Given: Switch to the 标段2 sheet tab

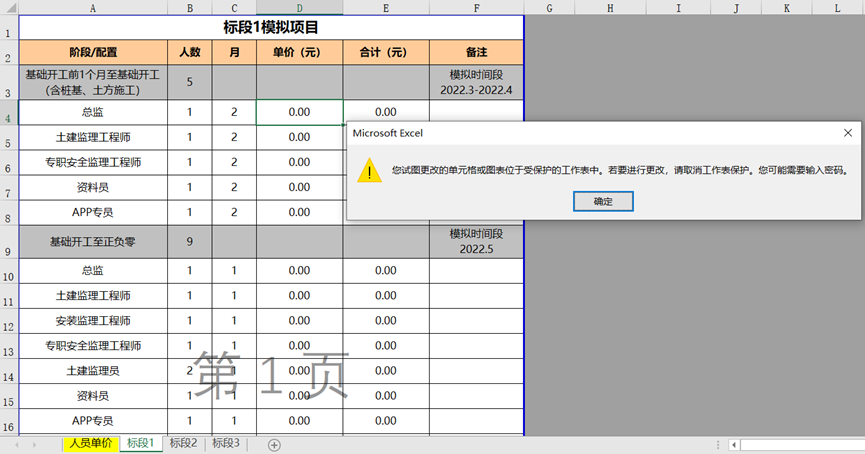Looking at the screenshot, I should tap(183, 444).
